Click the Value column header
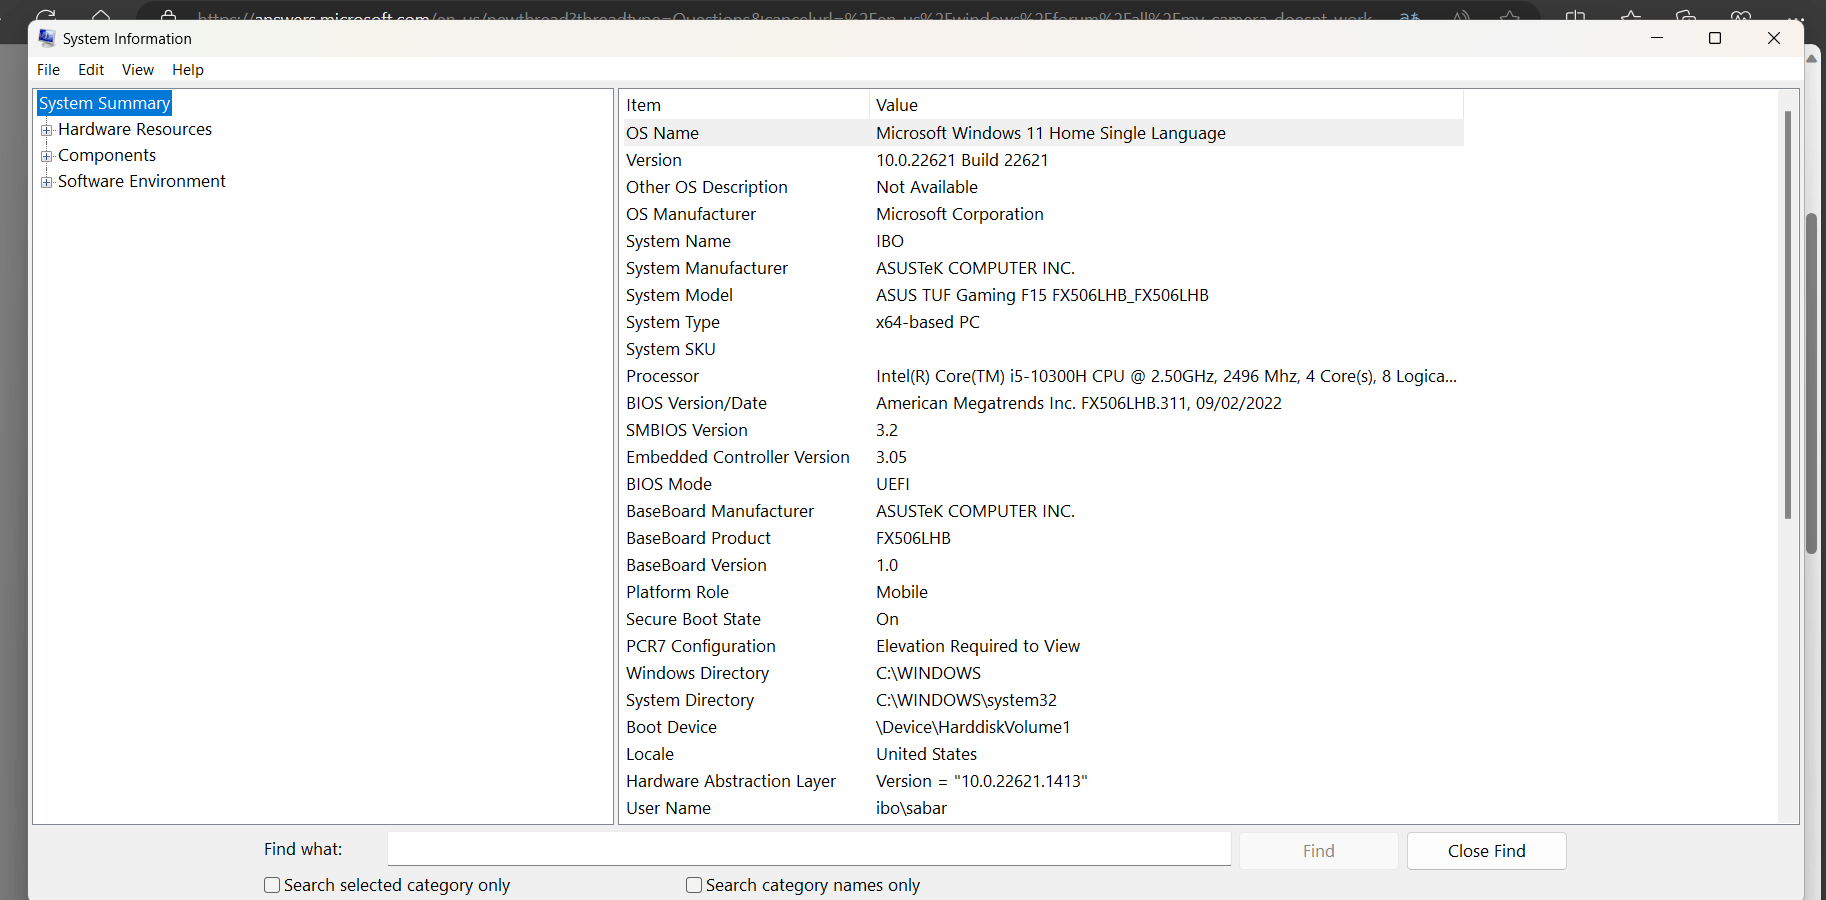This screenshot has width=1826, height=900. coord(1166,105)
